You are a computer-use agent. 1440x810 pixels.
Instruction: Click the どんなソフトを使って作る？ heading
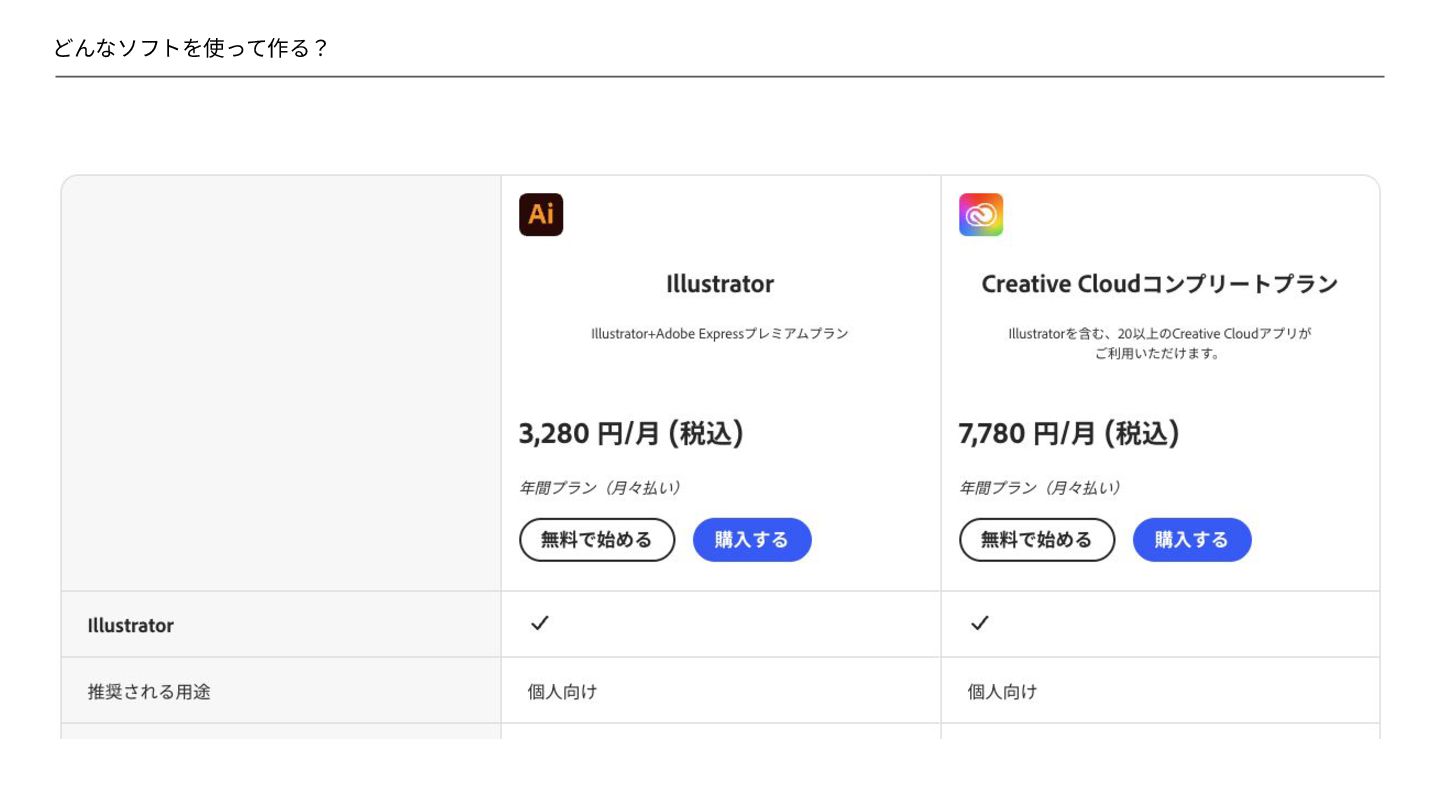191,48
